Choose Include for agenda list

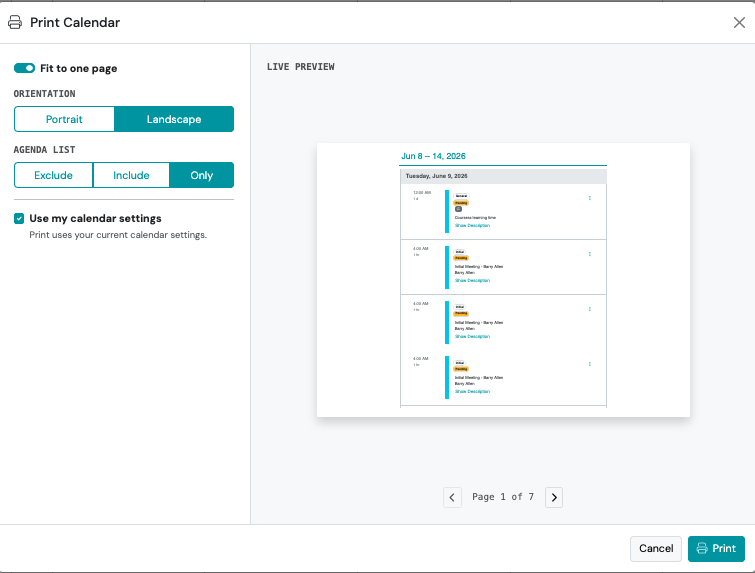point(131,175)
